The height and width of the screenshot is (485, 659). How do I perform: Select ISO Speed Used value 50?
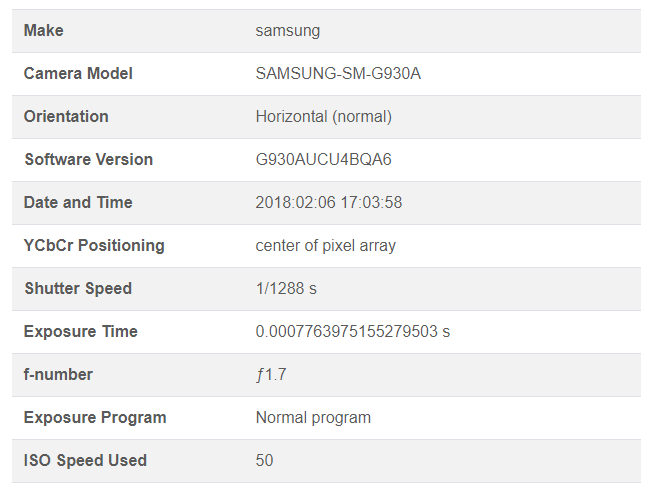point(264,461)
